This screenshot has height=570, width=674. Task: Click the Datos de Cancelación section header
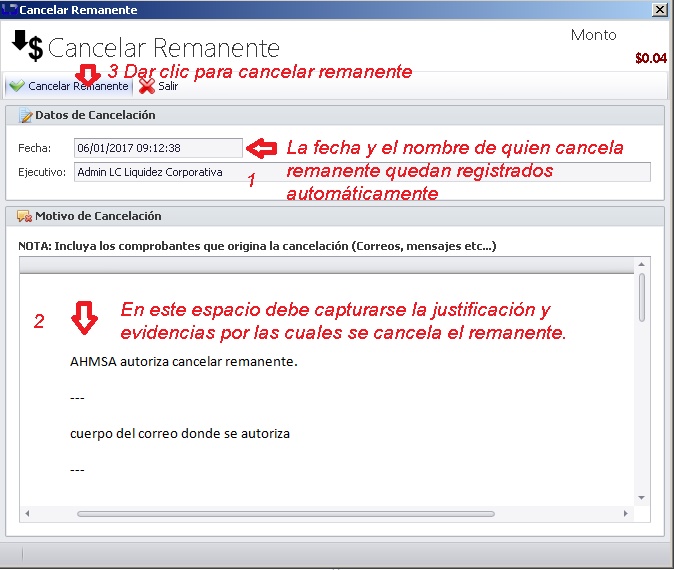coord(335,115)
